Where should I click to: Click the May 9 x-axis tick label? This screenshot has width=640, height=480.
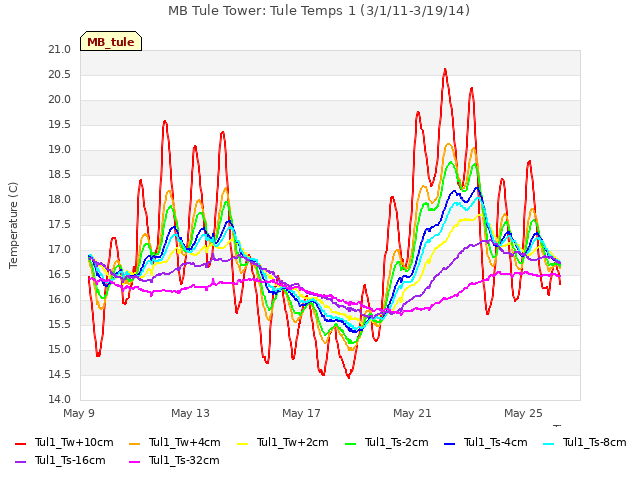(x=79, y=413)
